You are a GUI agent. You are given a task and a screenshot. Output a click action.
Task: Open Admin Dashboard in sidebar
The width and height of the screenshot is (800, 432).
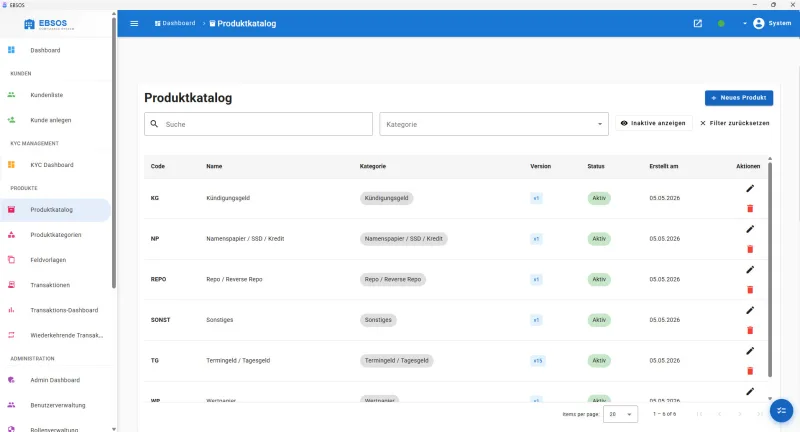[55, 380]
